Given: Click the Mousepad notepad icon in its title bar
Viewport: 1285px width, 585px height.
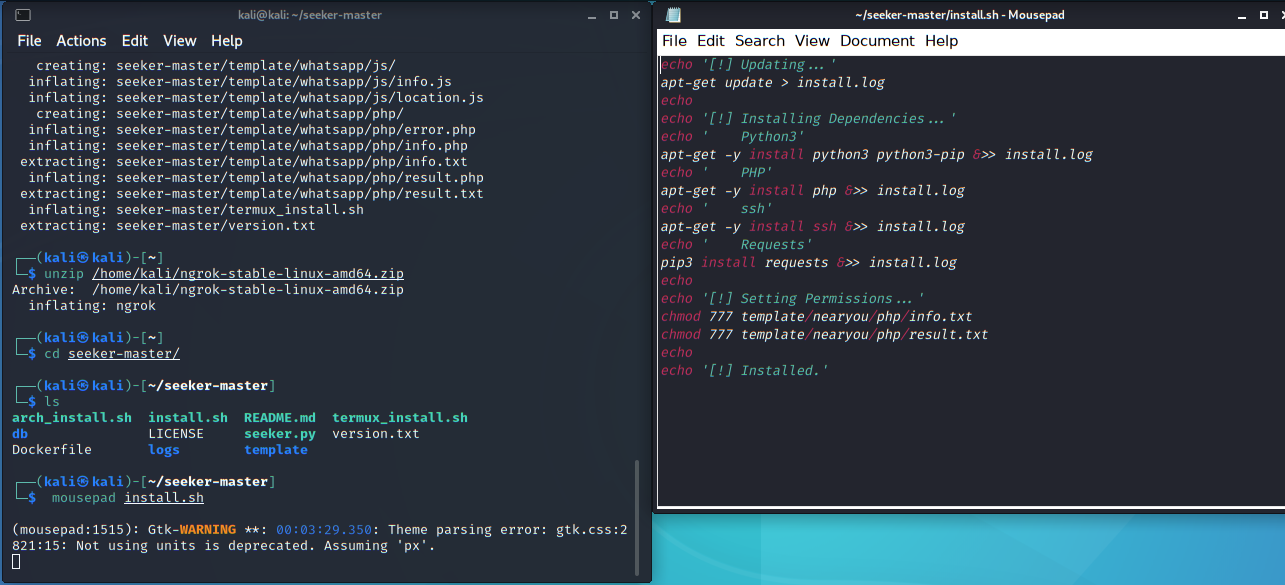Looking at the screenshot, I should 674,15.
